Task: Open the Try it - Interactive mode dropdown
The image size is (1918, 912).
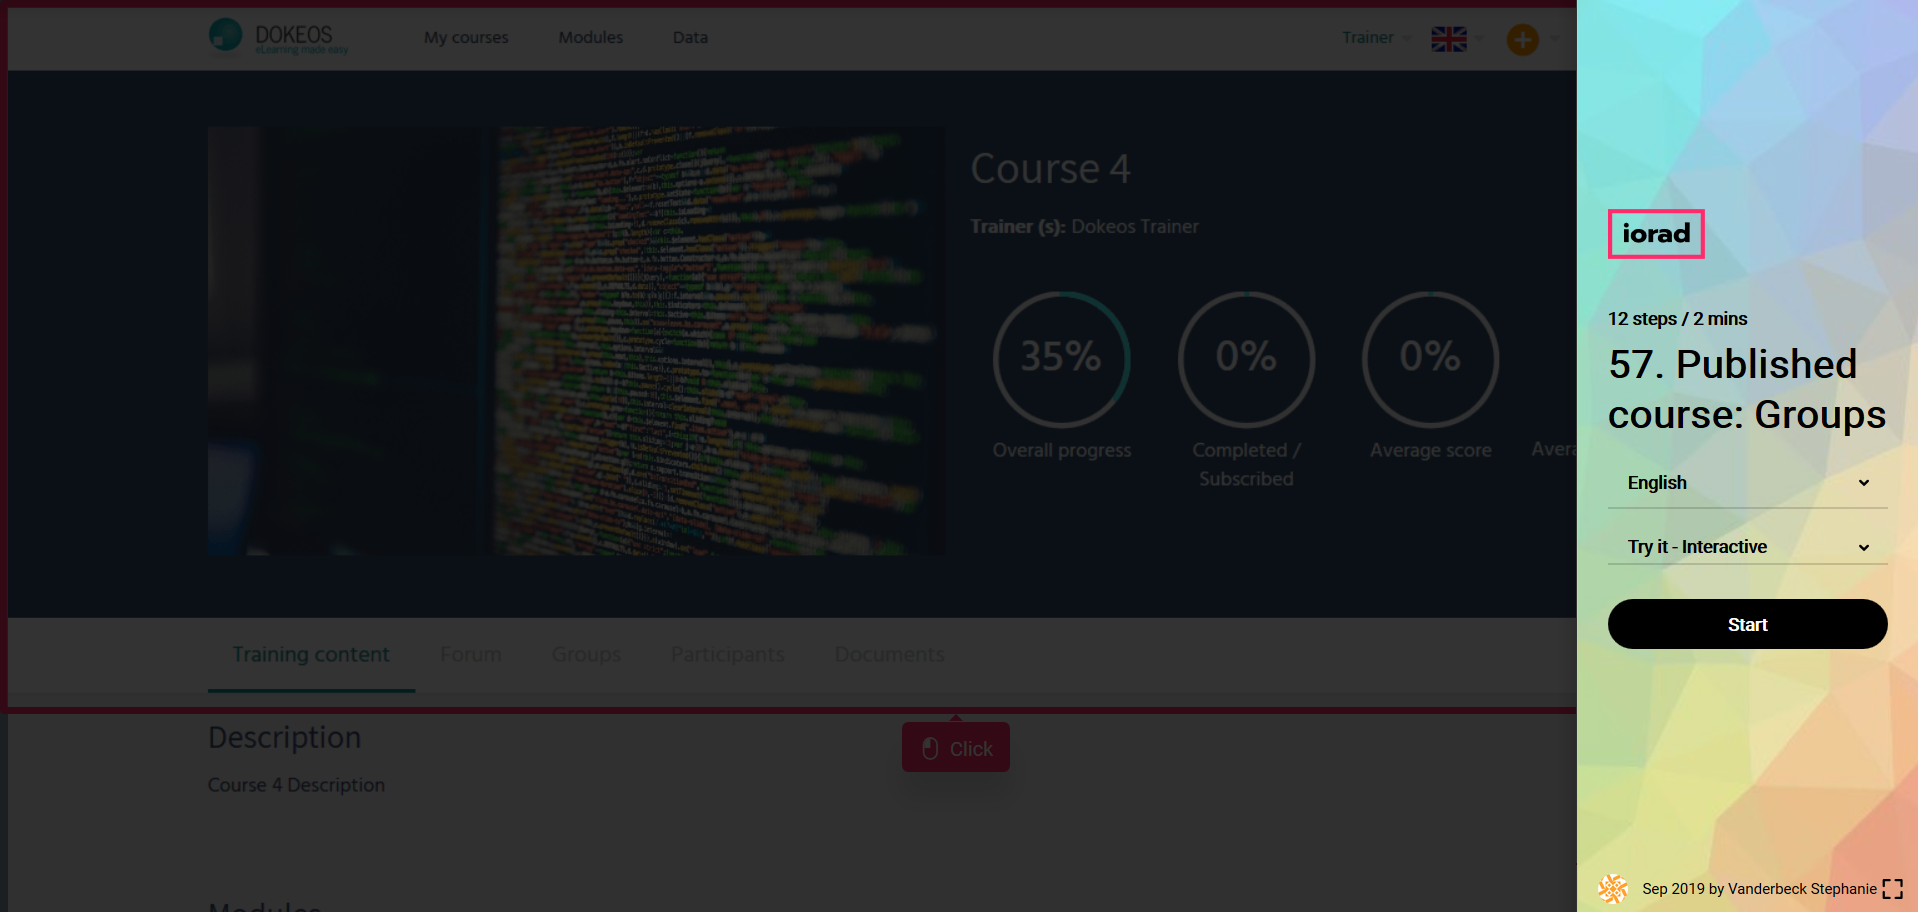Action: point(1746,547)
